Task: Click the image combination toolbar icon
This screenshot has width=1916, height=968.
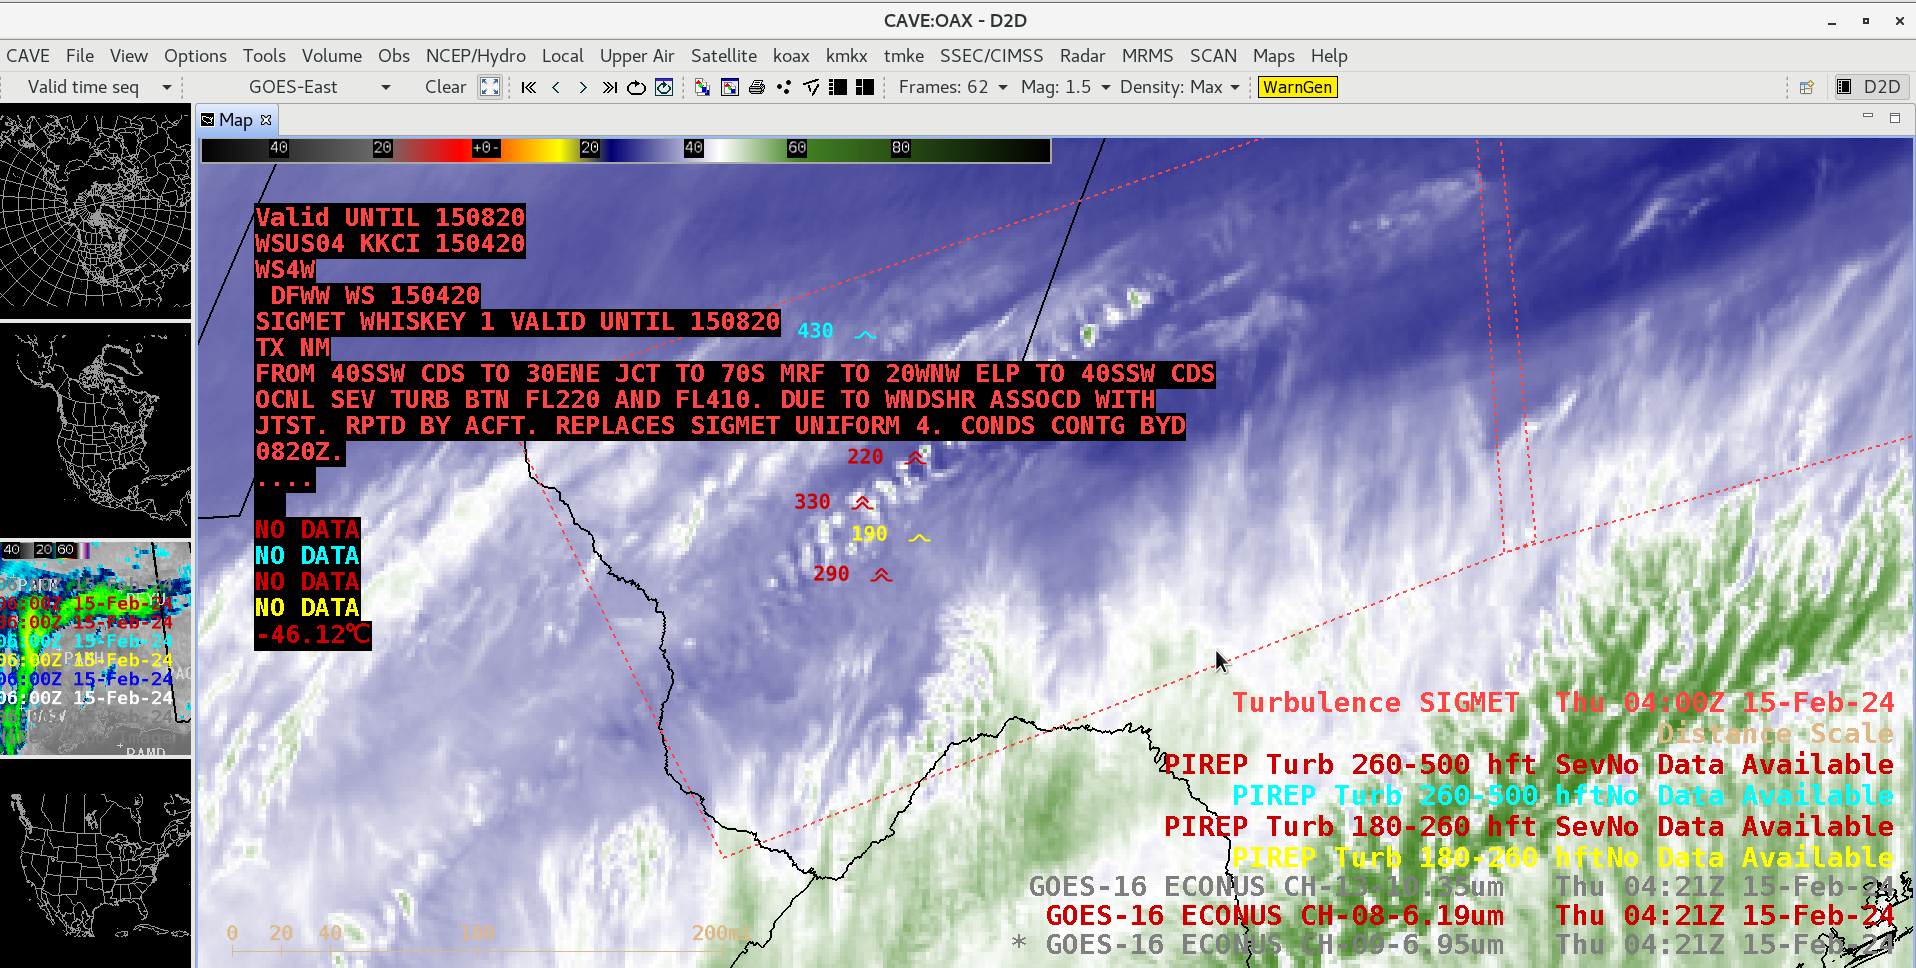Action: tap(703, 87)
